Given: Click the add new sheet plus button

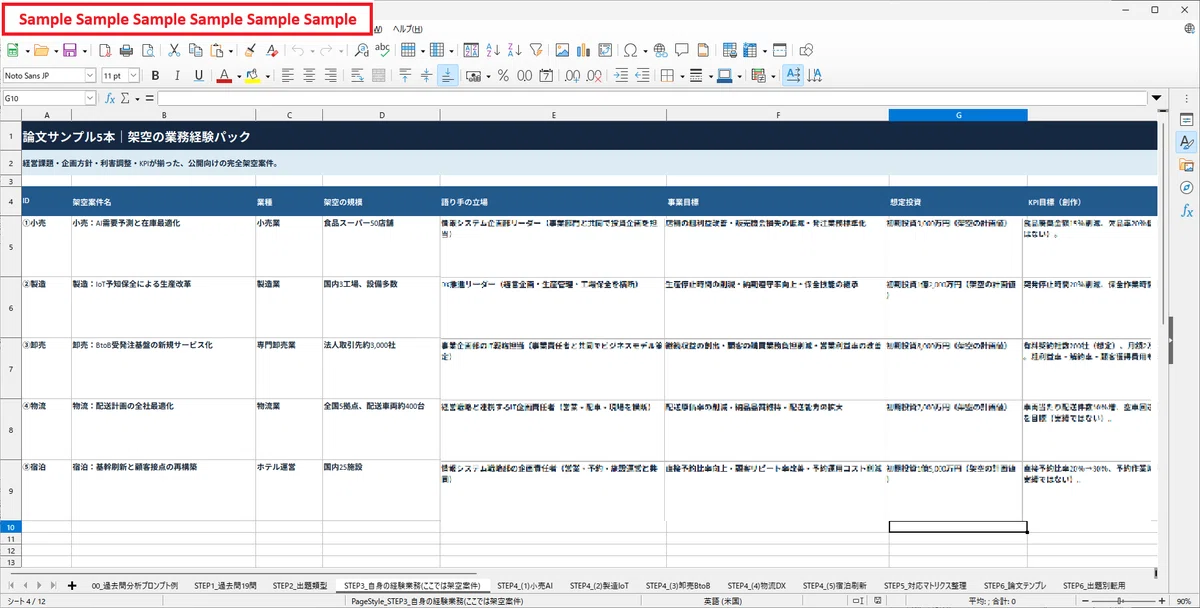Looking at the screenshot, I should tap(72, 585).
